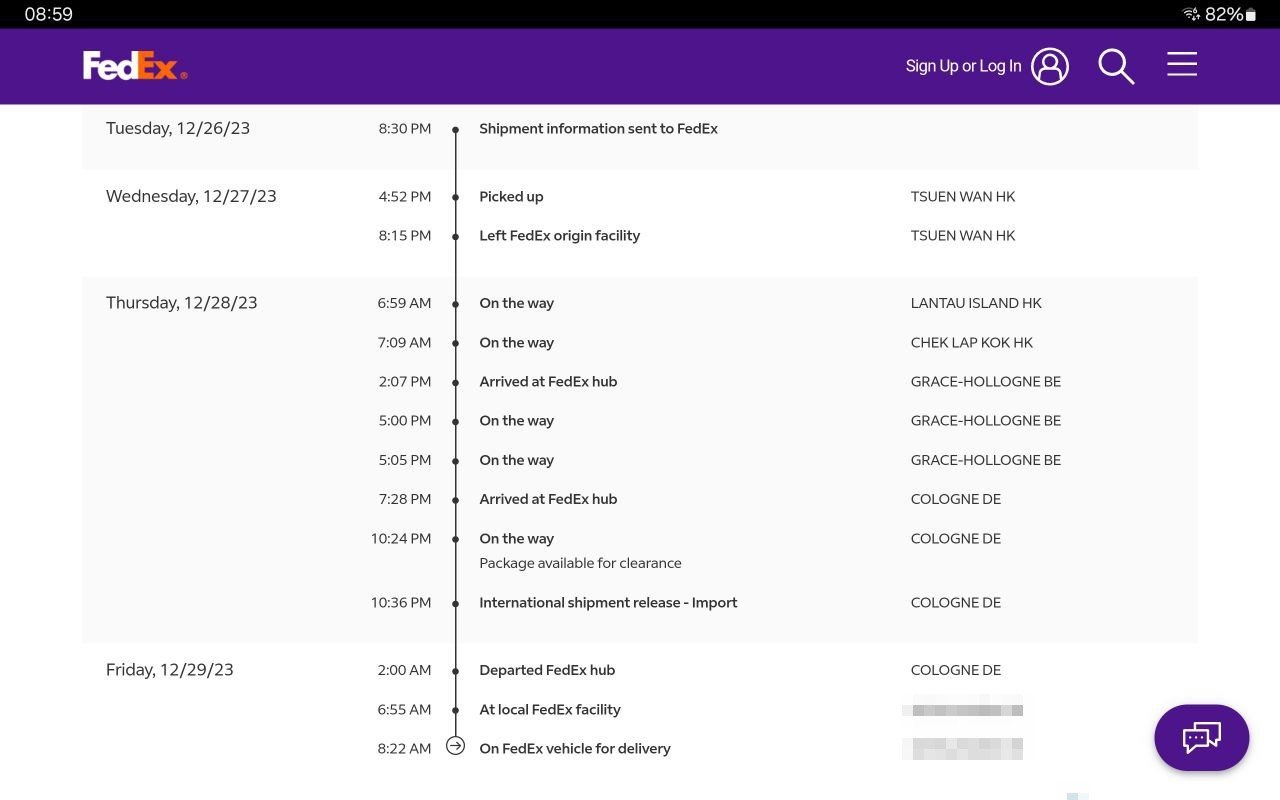Screen dimensions: 1280x800
Task: Click 'Departed FedEx hub' entry
Action: point(547,671)
